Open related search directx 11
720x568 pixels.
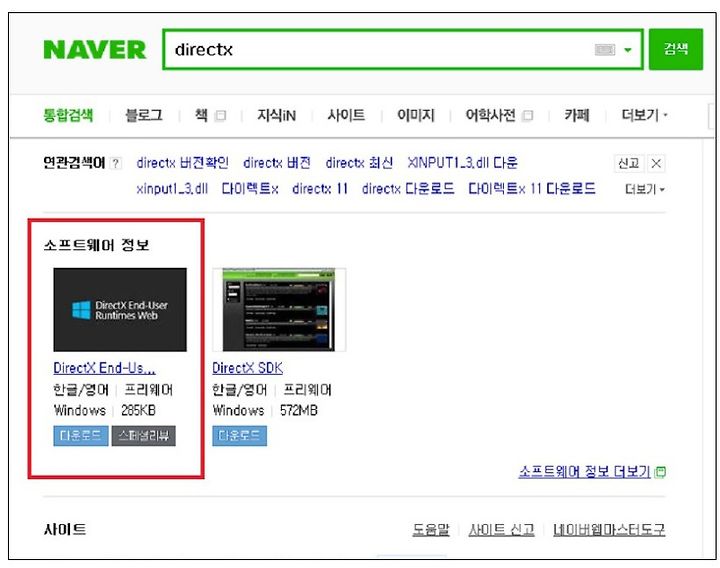(320, 189)
